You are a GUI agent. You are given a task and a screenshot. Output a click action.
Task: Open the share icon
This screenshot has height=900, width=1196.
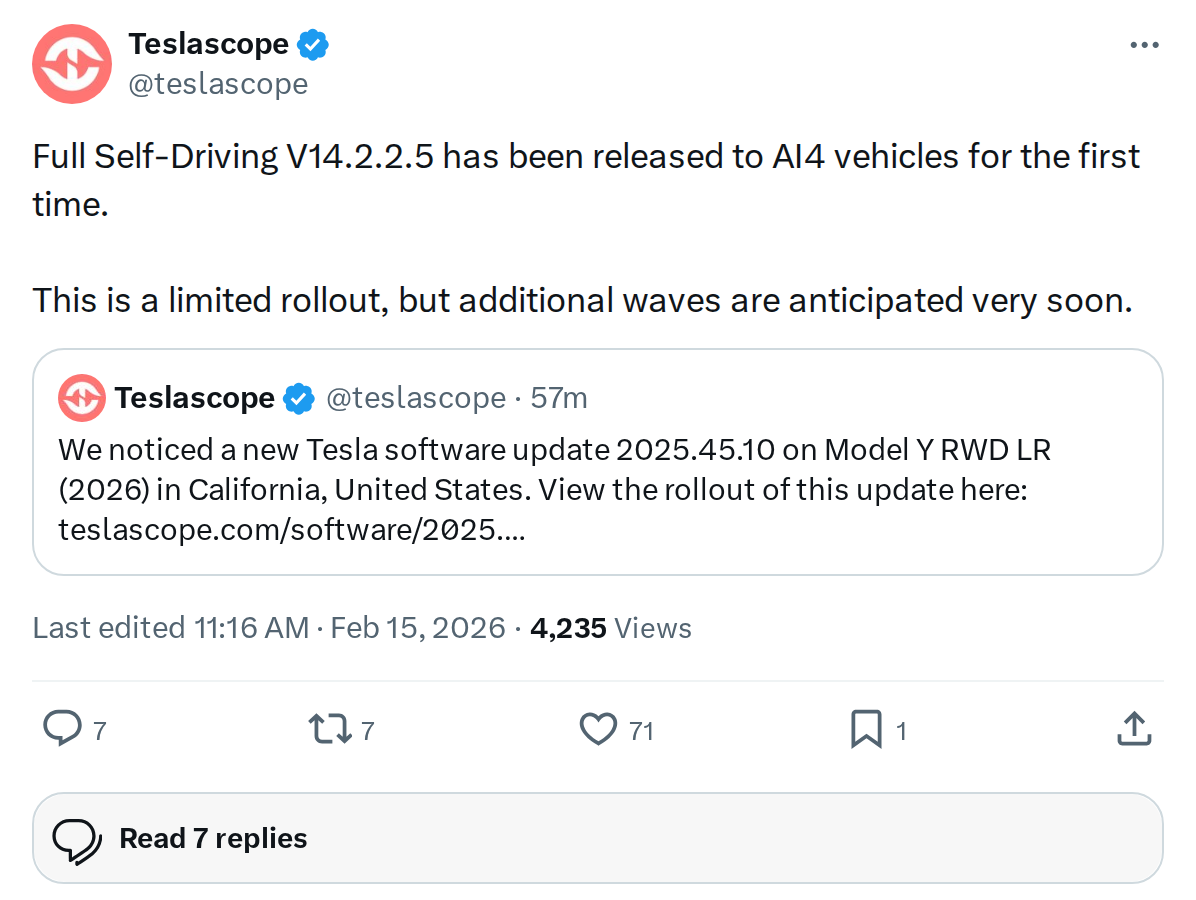[x=1133, y=729]
